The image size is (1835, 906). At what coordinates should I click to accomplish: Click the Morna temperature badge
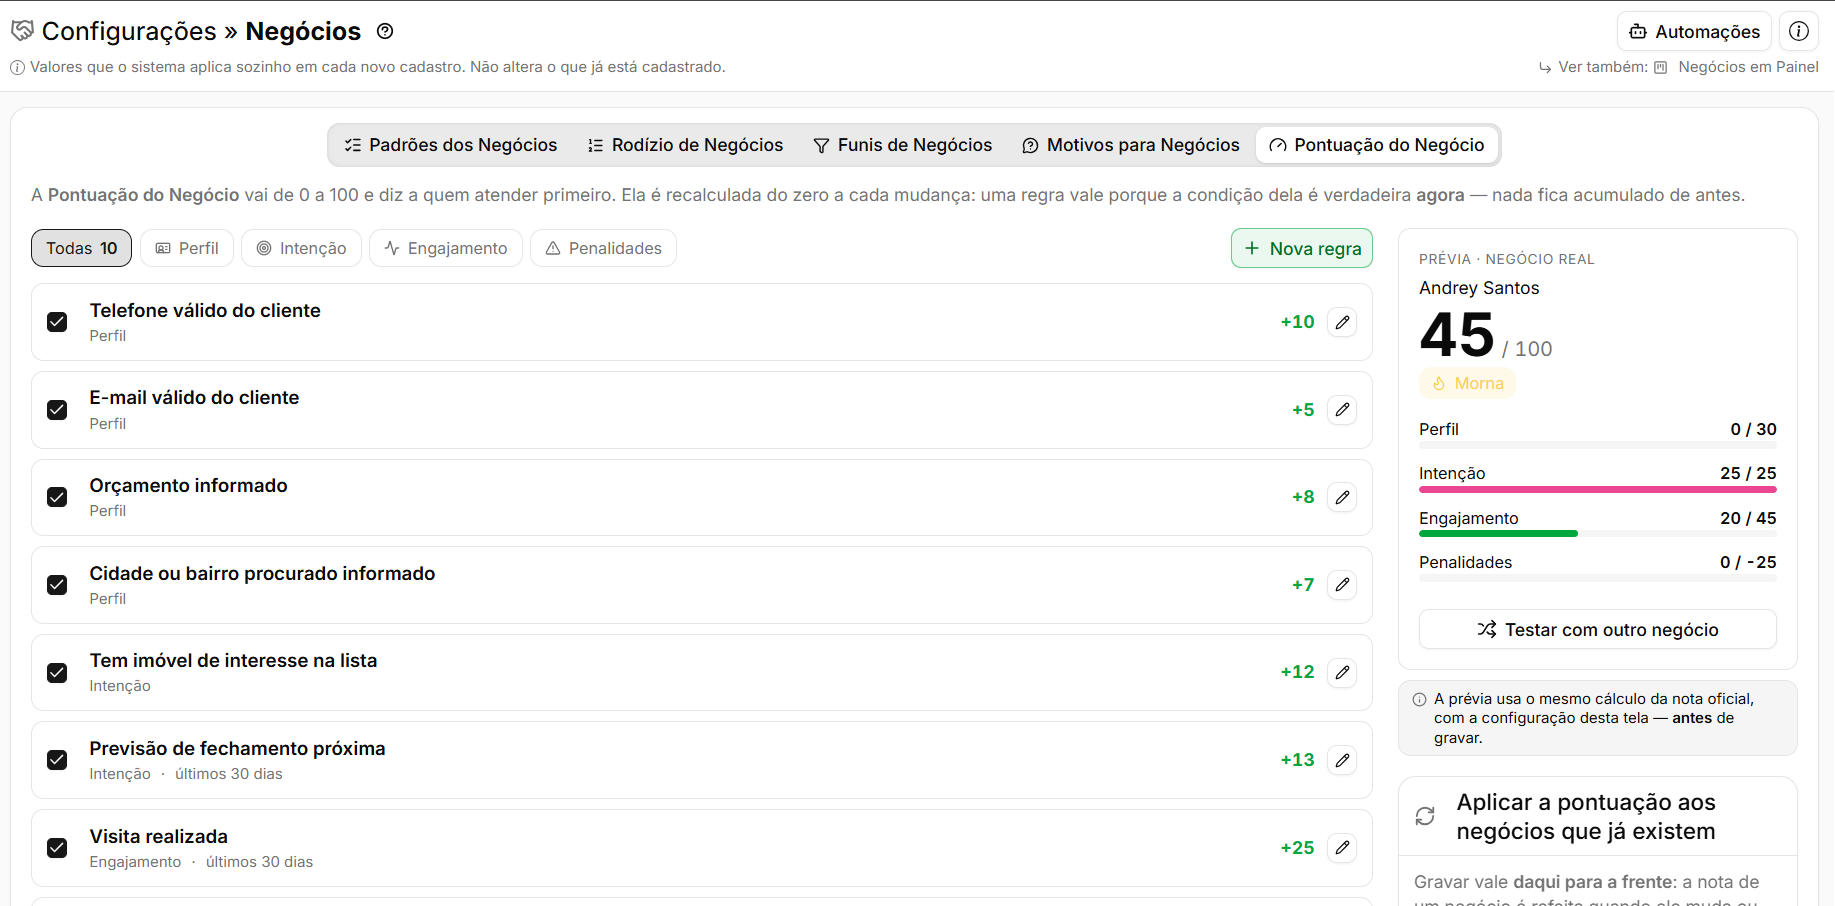1467,384
